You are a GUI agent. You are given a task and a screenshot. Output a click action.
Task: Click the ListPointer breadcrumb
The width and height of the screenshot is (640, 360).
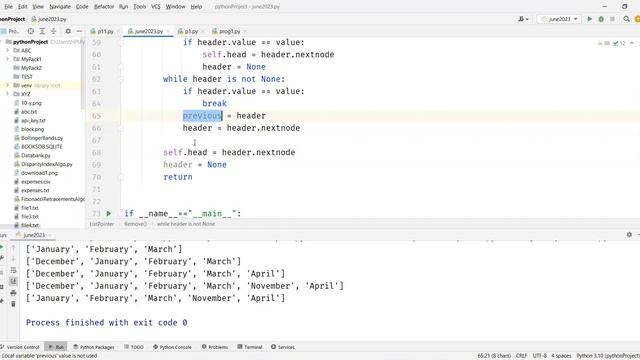tap(102, 224)
